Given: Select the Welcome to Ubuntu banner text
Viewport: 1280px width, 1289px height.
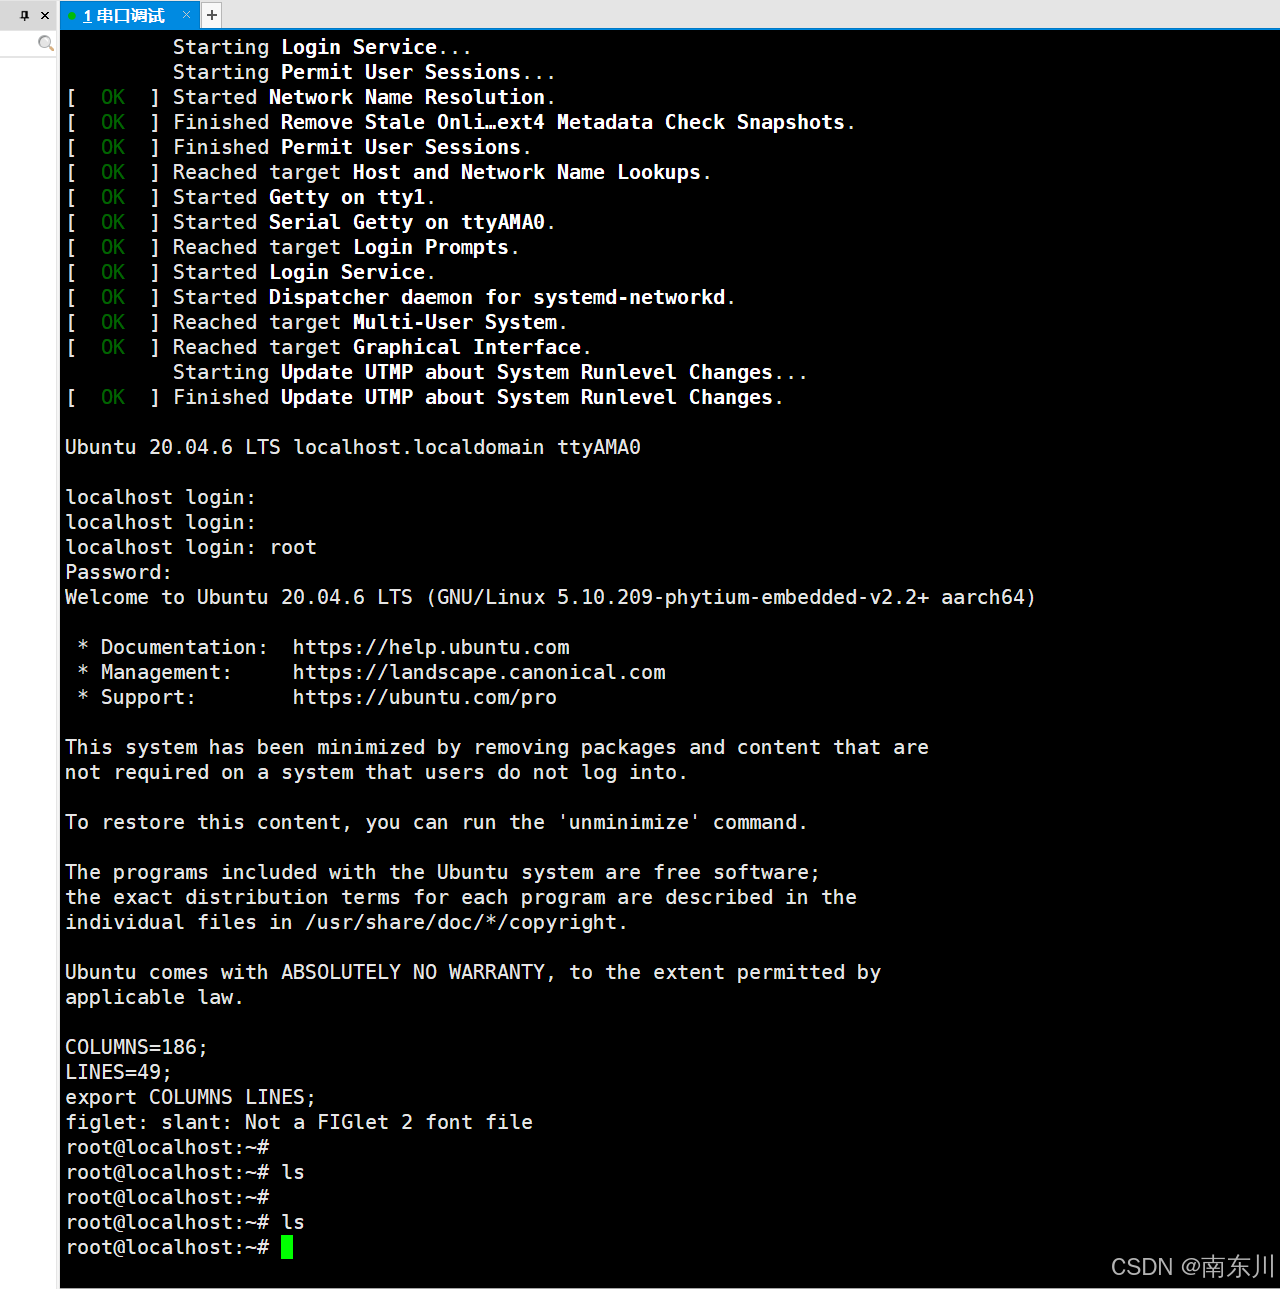Looking at the screenshot, I should [549, 597].
